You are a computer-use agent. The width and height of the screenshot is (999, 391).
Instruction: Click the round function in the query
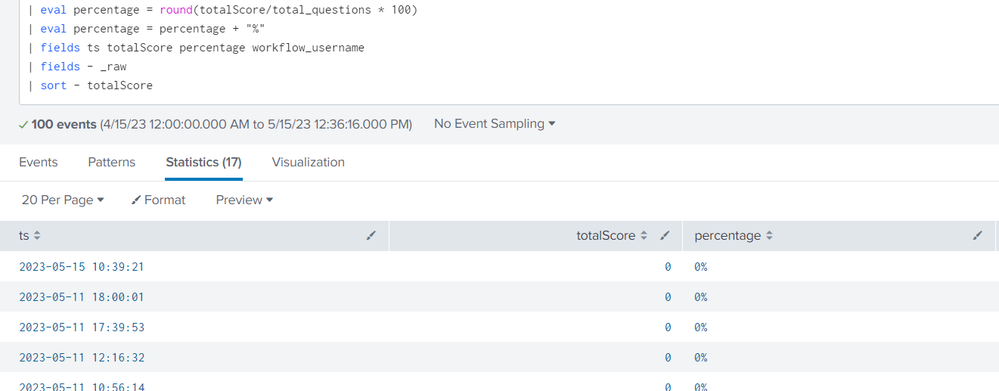[x=176, y=10]
